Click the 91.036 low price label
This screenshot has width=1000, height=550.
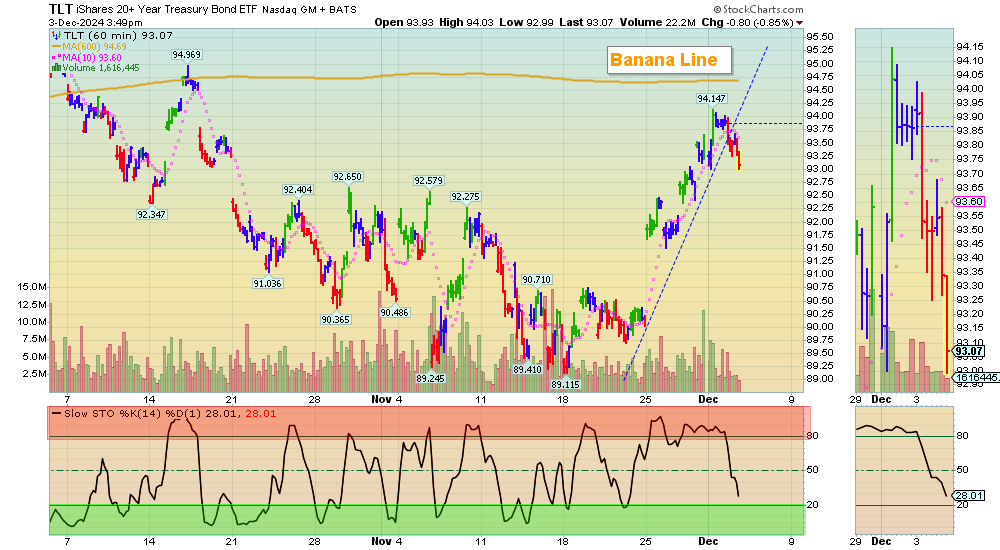[267, 283]
